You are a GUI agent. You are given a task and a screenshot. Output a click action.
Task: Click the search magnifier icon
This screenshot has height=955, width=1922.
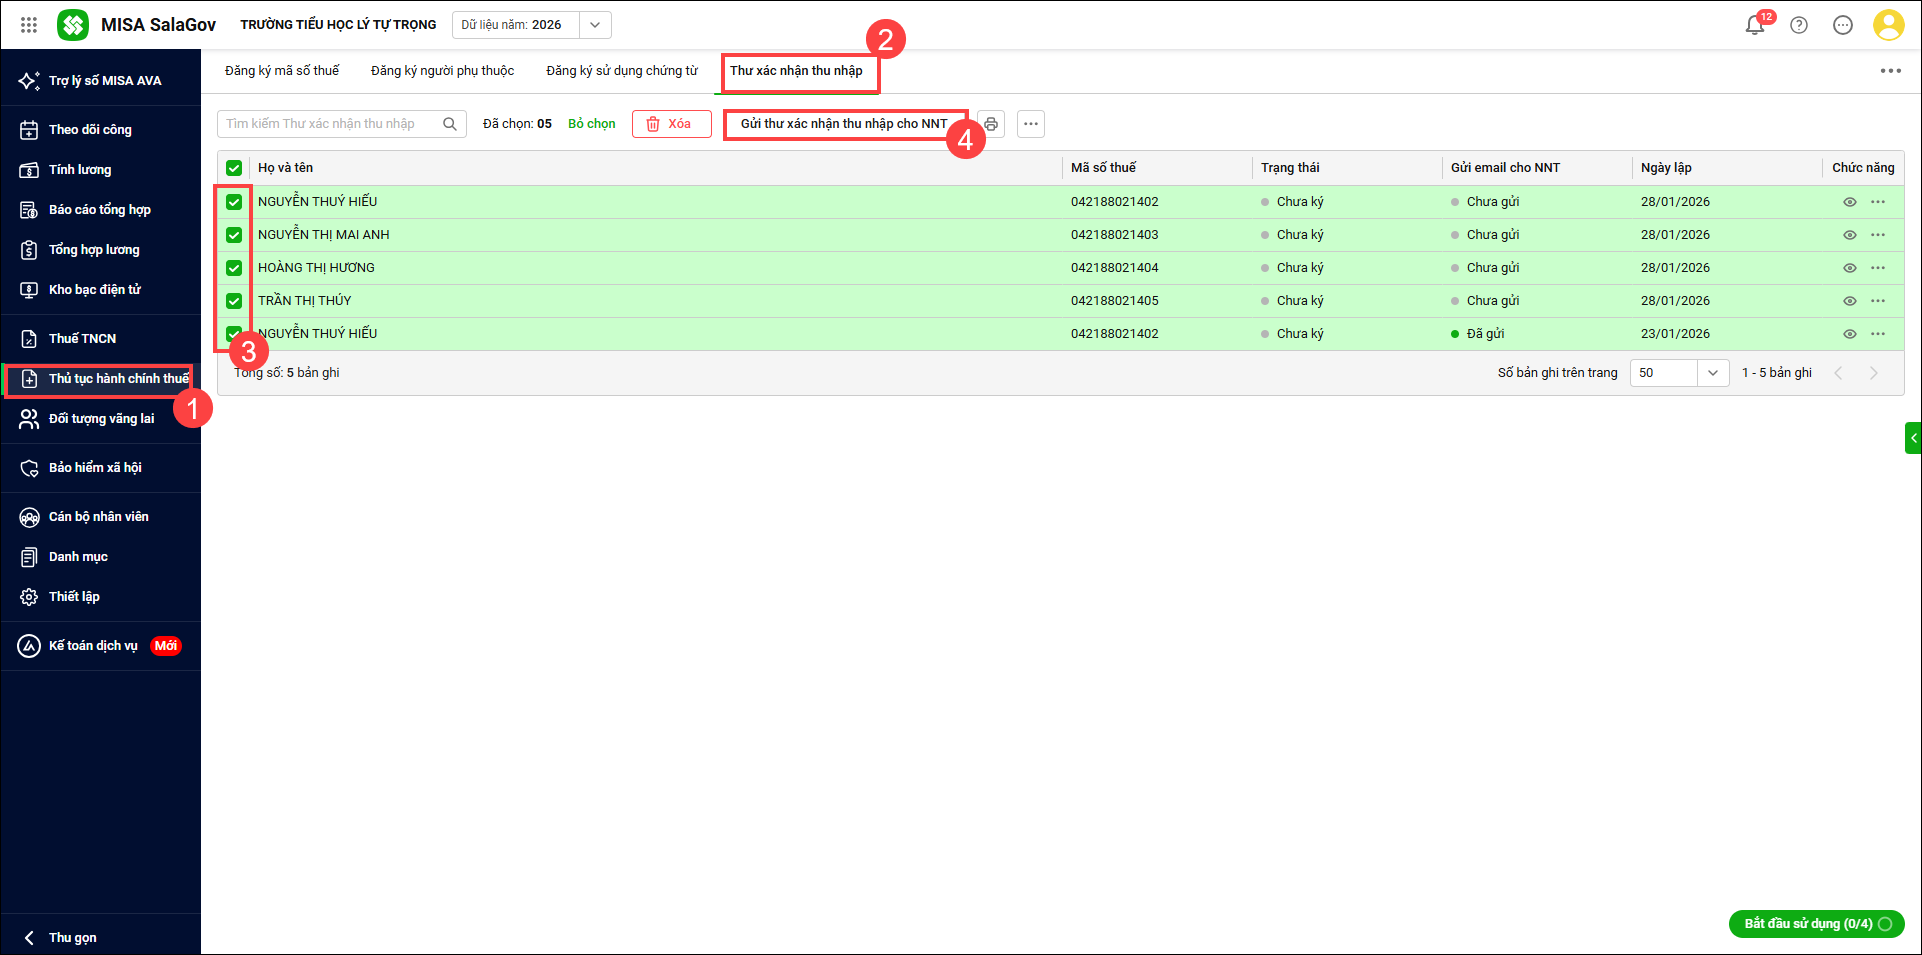[450, 124]
